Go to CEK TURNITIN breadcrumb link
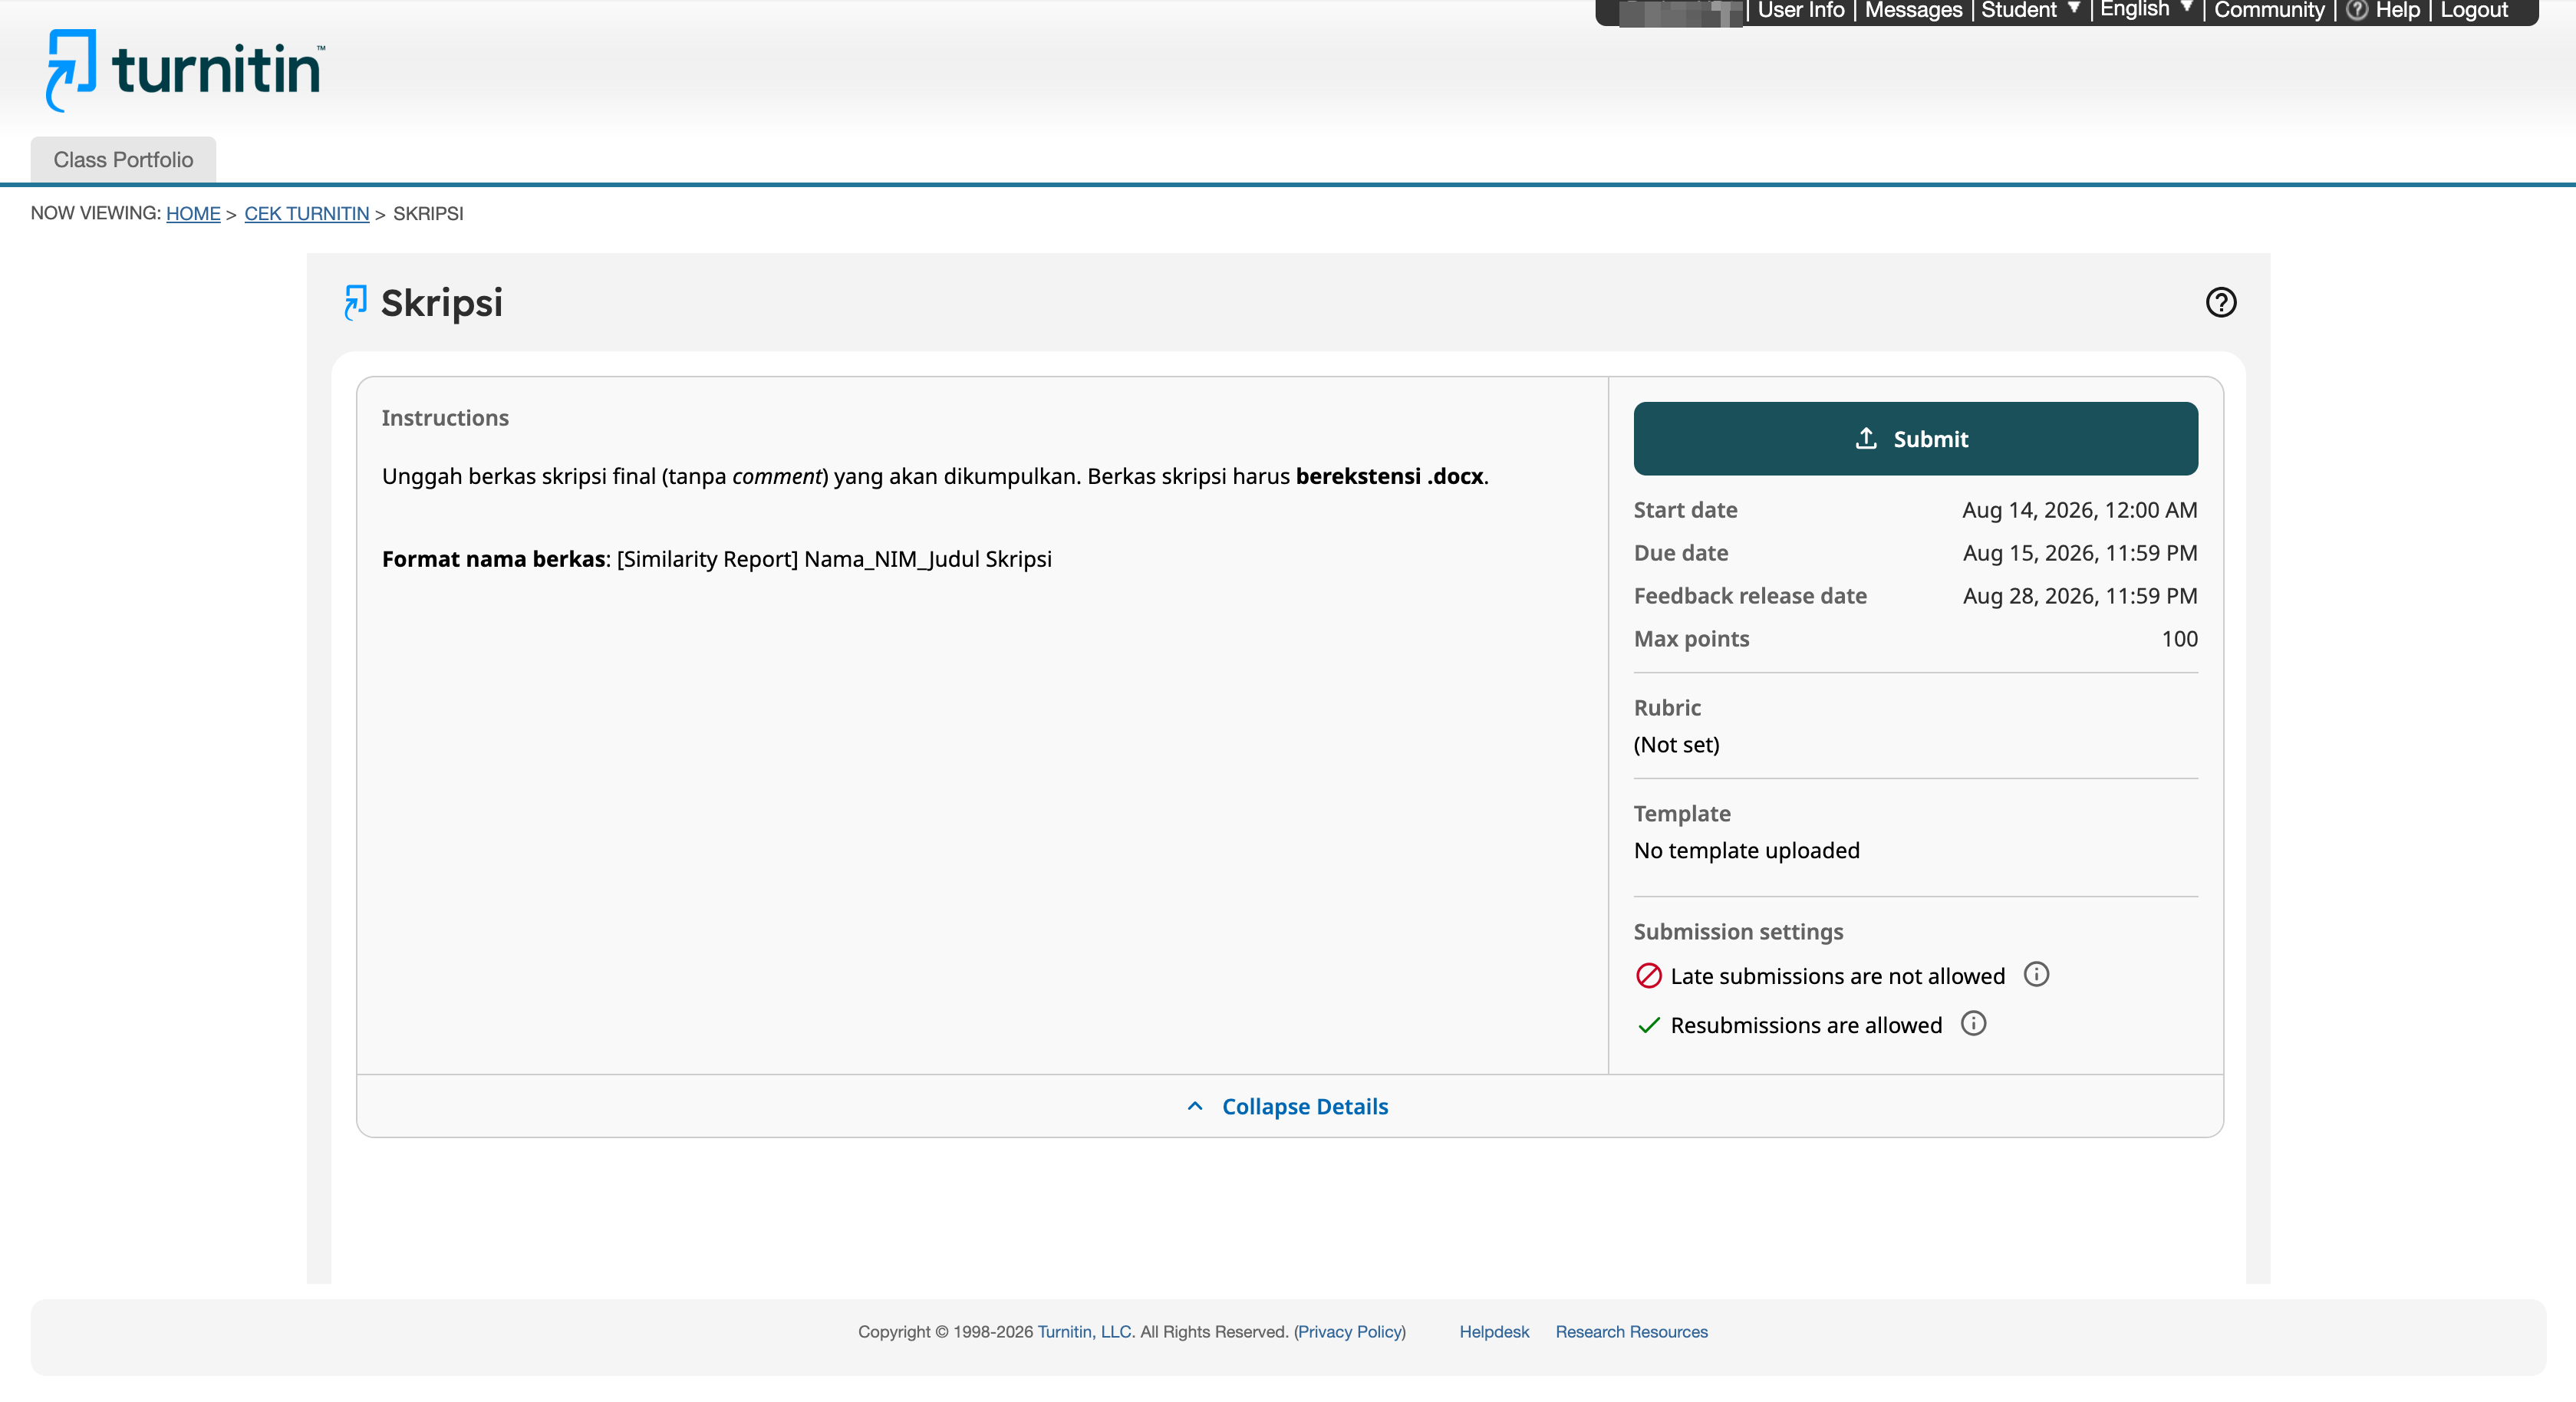 click(307, 213)
